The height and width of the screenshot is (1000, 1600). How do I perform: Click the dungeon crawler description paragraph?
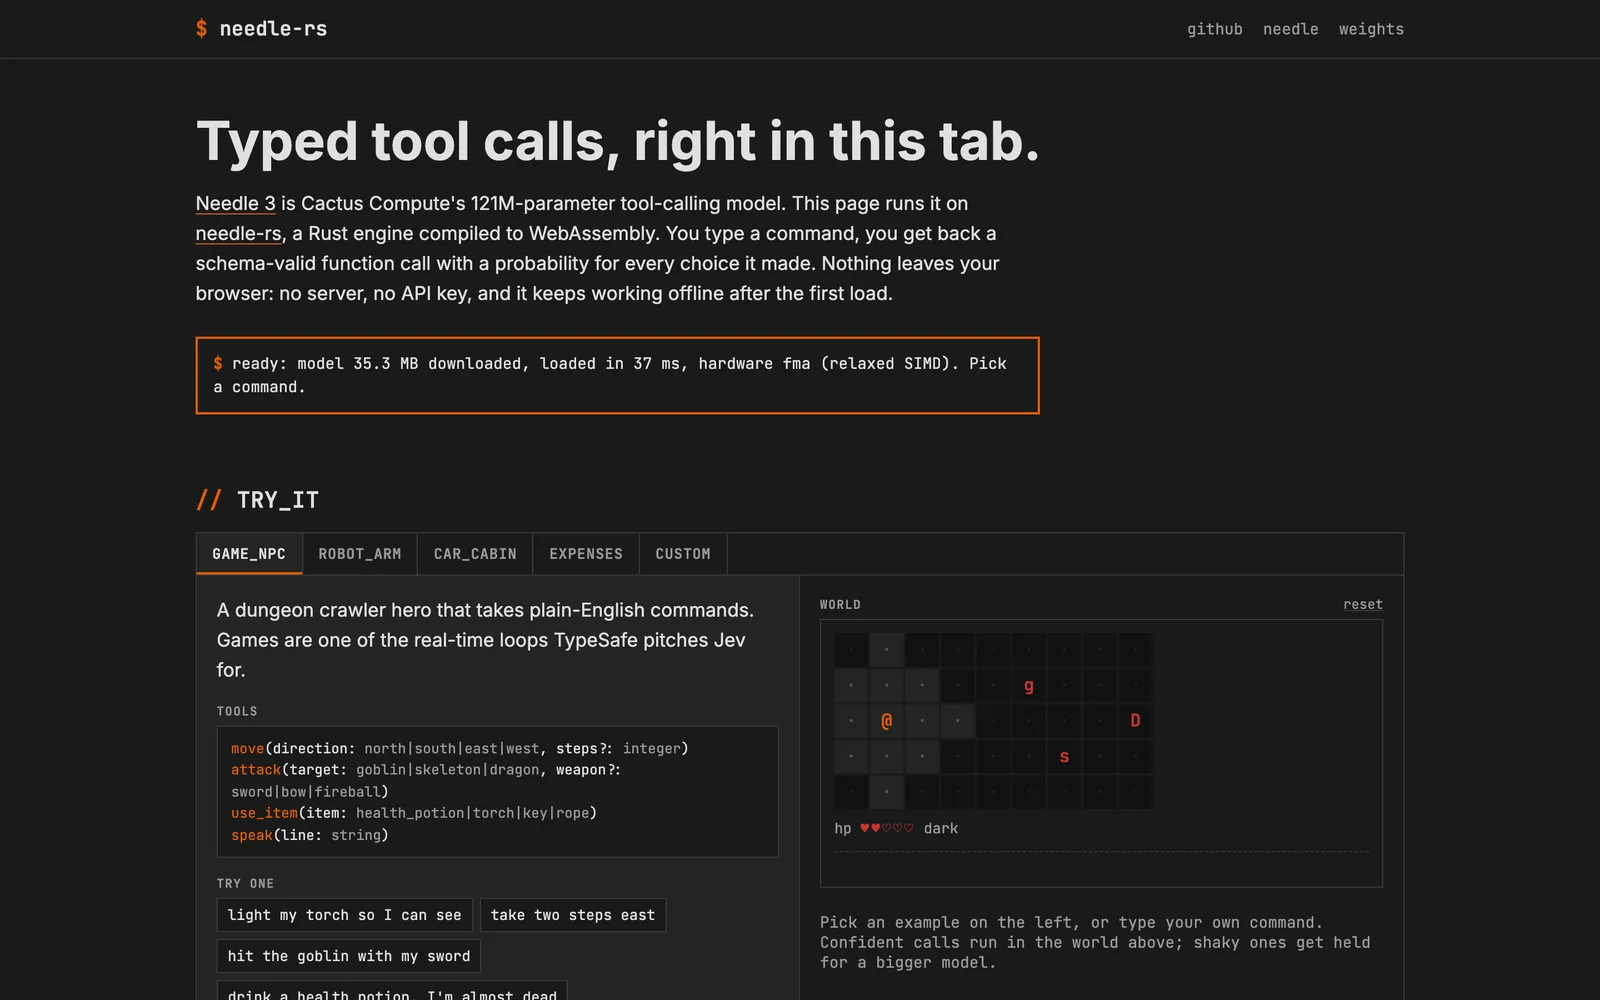(x=485, y=640)
